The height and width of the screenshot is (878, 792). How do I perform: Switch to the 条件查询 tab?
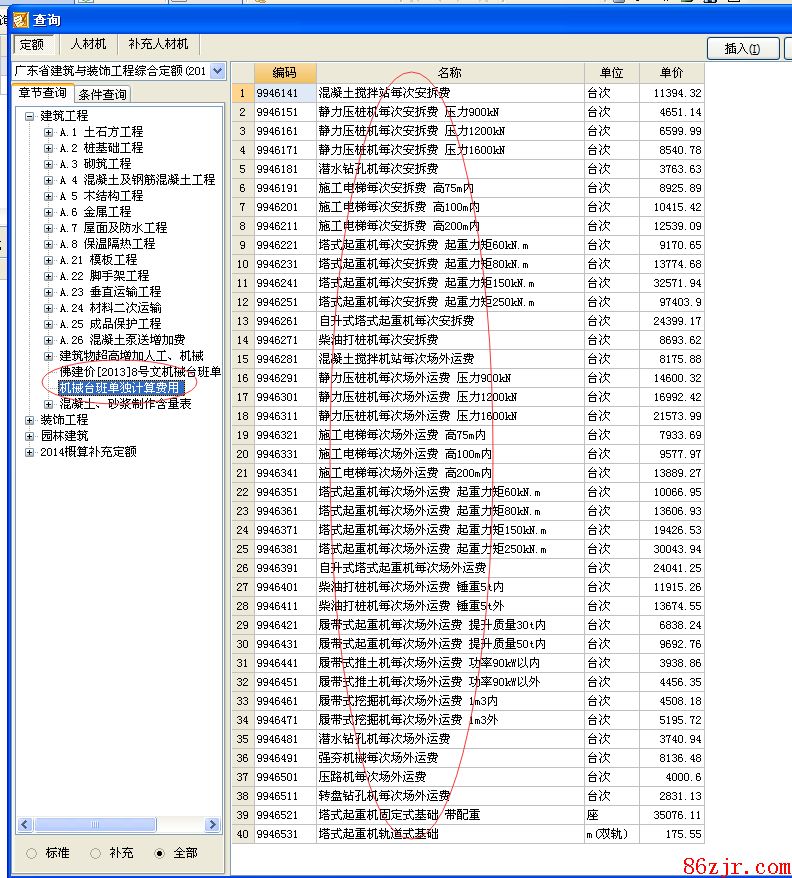pos(102,95)
